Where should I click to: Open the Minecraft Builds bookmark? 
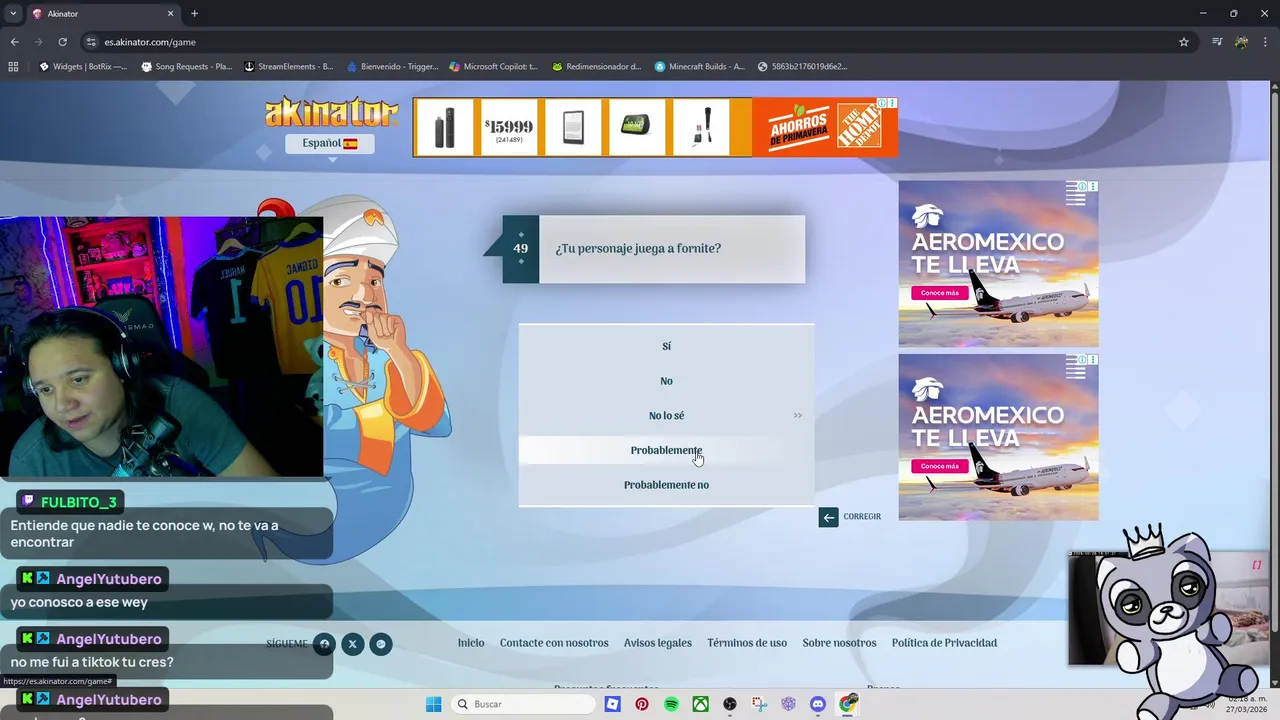click(x=700, y=67)
